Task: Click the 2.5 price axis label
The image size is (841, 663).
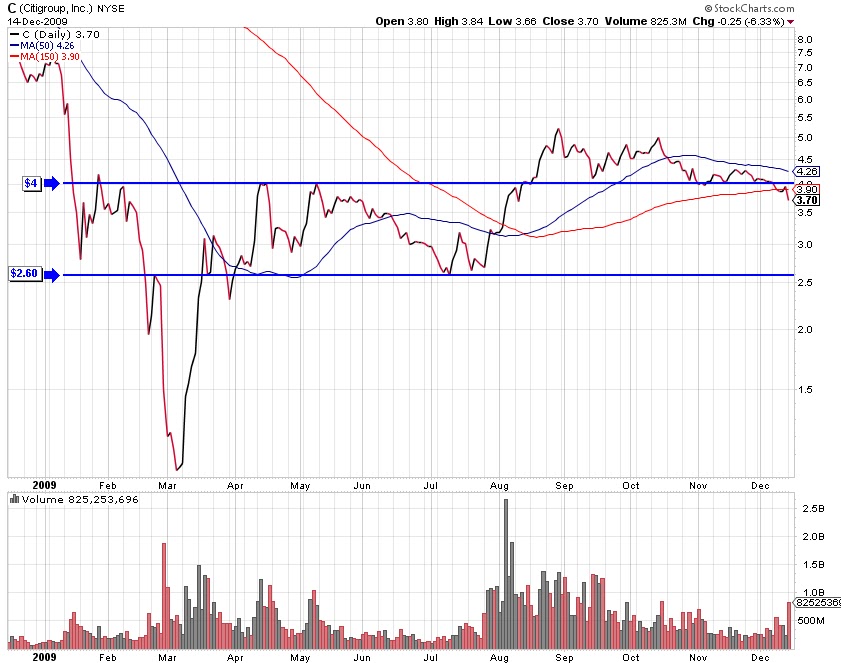Action: pyautogui.click(x=805, y=283)
